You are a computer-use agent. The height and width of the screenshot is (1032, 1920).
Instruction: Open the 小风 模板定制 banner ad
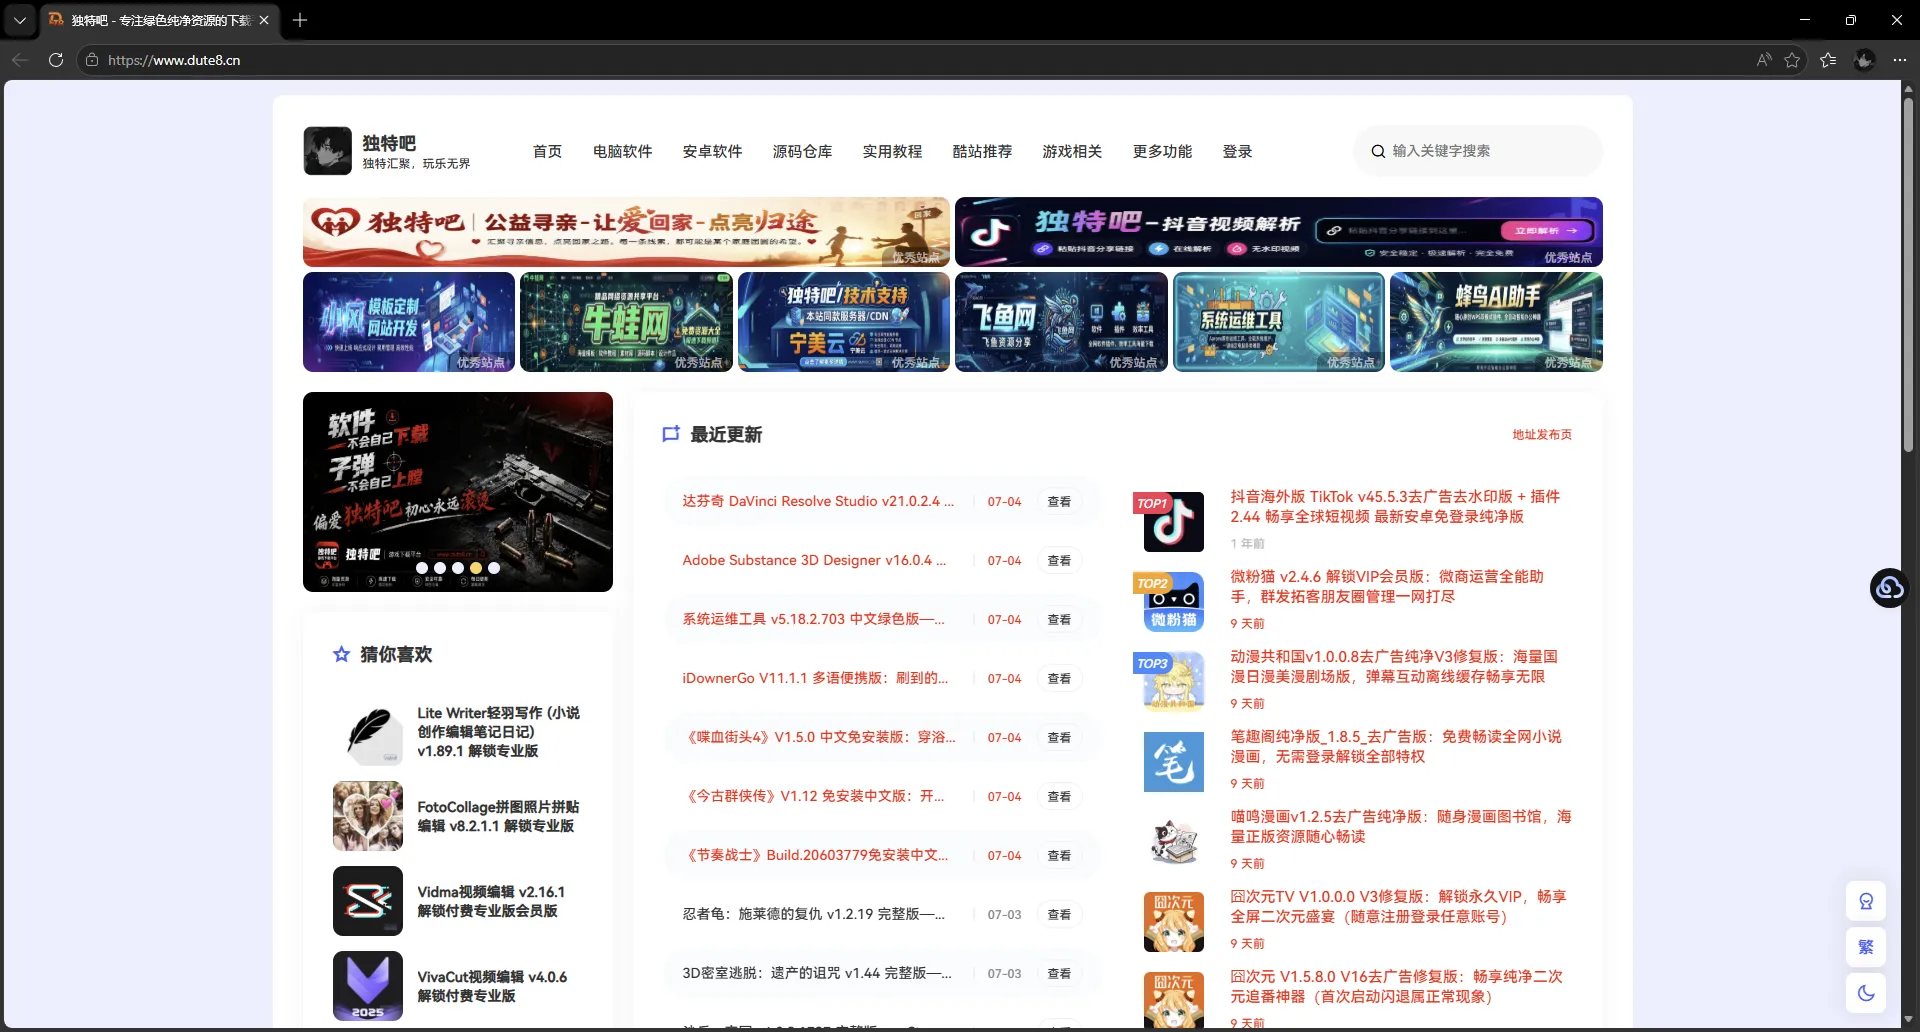pos(409,322)
